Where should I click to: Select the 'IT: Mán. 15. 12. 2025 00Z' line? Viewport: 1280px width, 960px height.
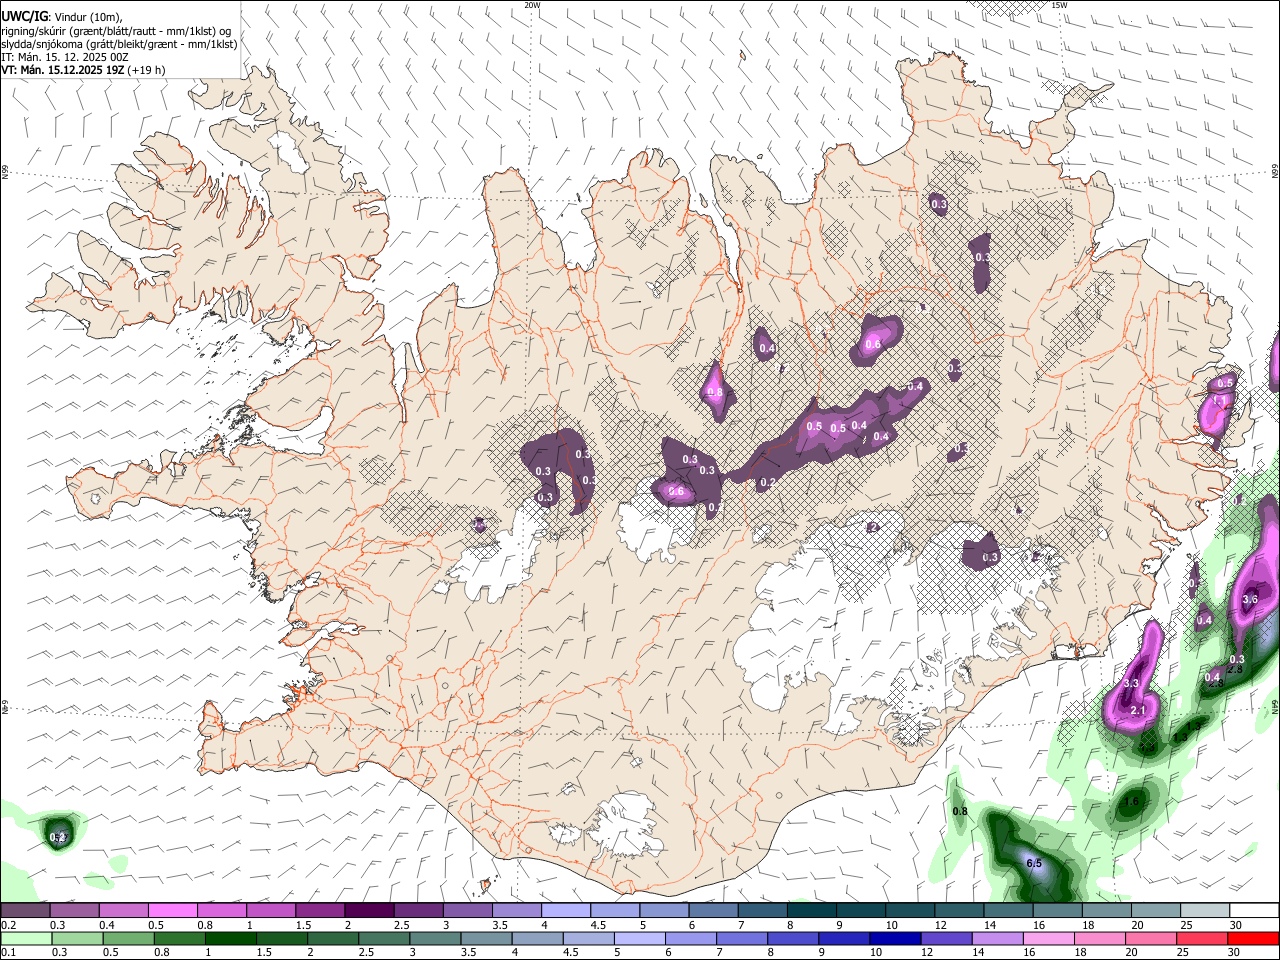point(65,57)
